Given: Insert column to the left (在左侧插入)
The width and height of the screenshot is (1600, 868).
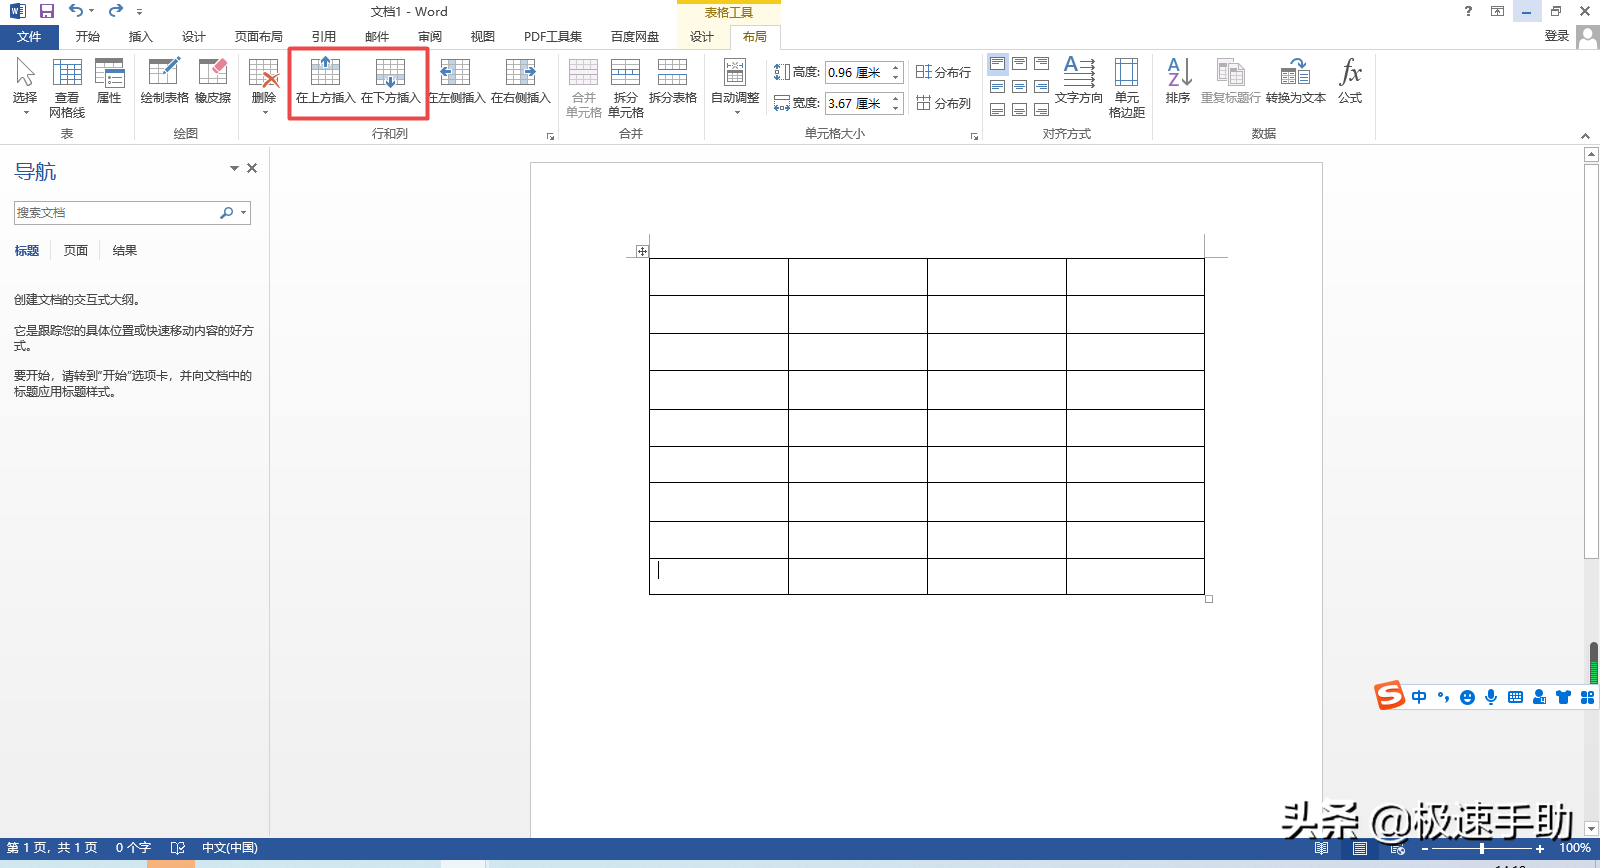Looking at the screenshot, I should 456,80.
